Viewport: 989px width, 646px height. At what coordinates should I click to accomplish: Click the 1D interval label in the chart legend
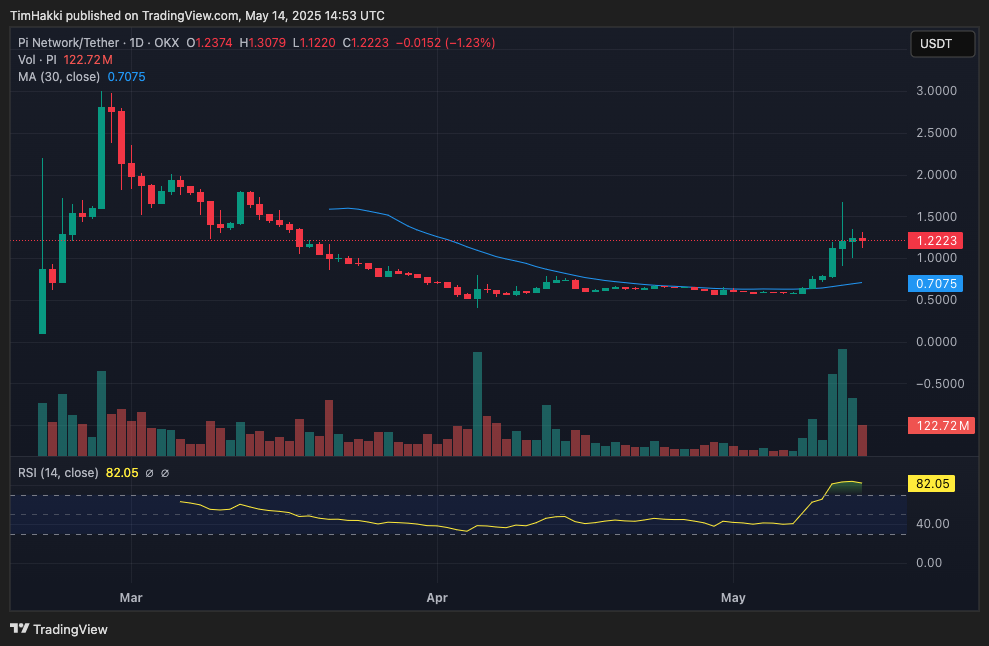(x=137, y=43)
